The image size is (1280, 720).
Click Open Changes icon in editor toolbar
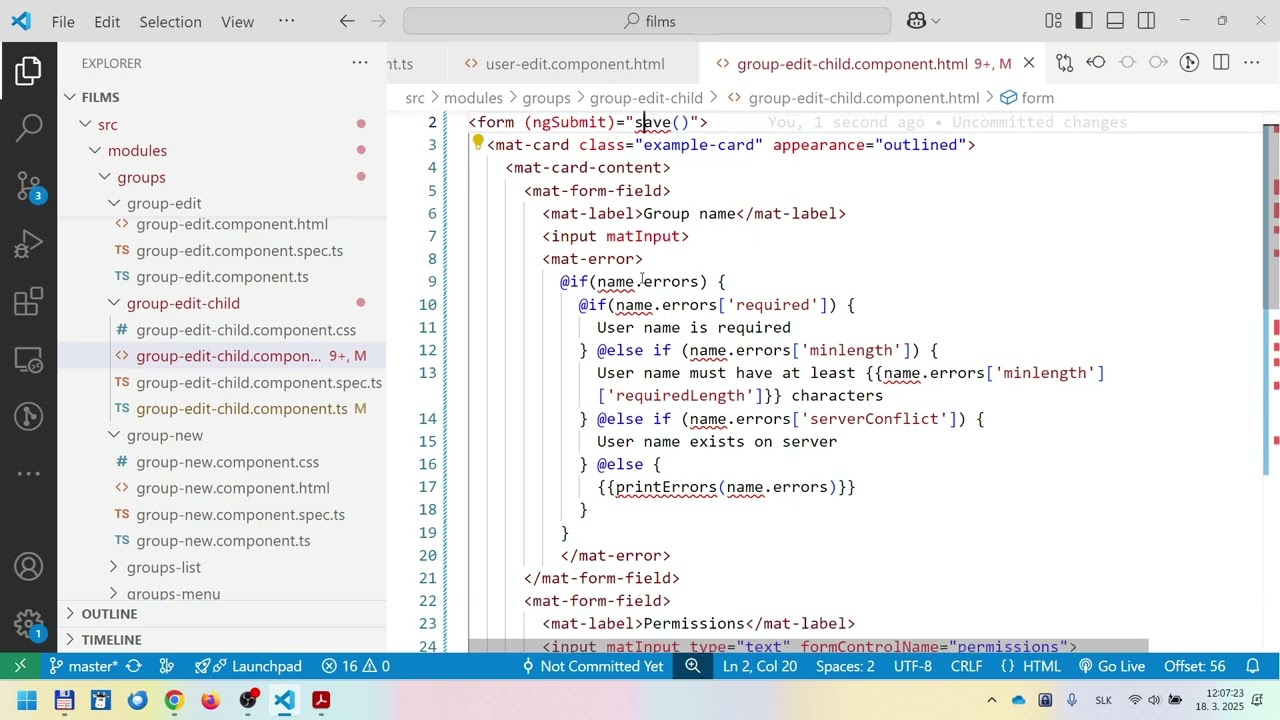coord(1064,63)
